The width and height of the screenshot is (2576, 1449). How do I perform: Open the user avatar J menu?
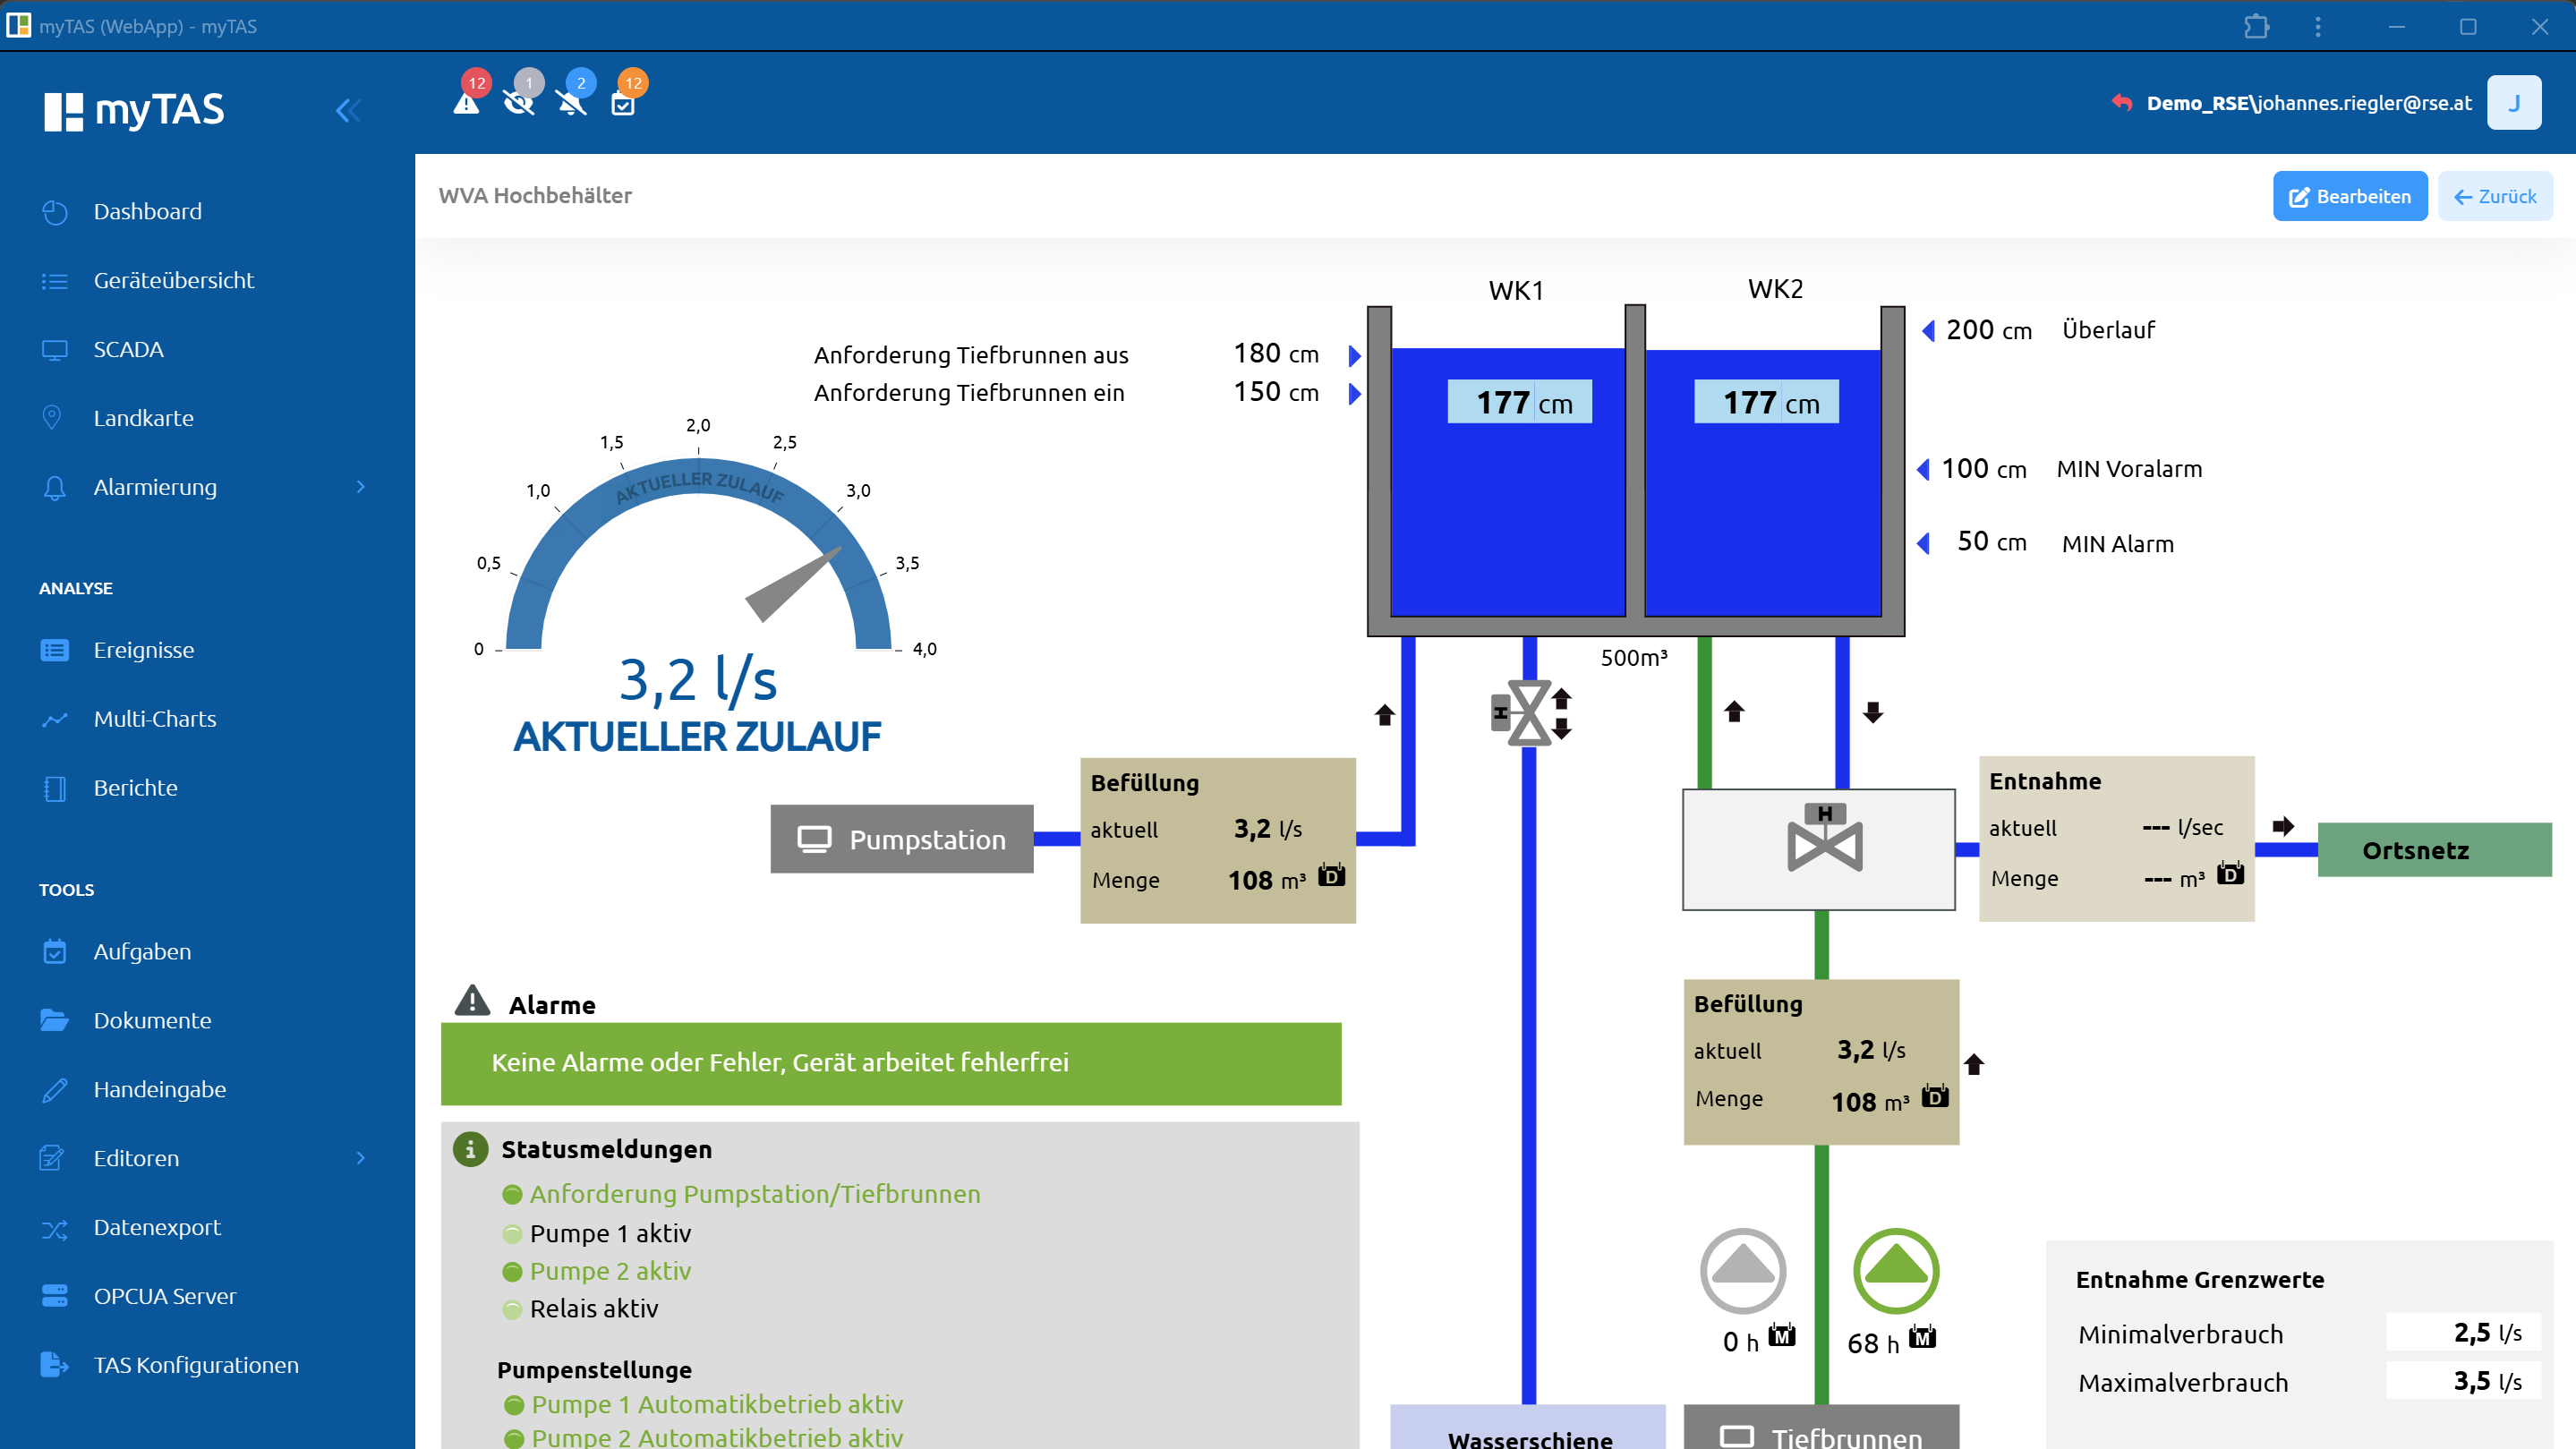(2514, 103)
